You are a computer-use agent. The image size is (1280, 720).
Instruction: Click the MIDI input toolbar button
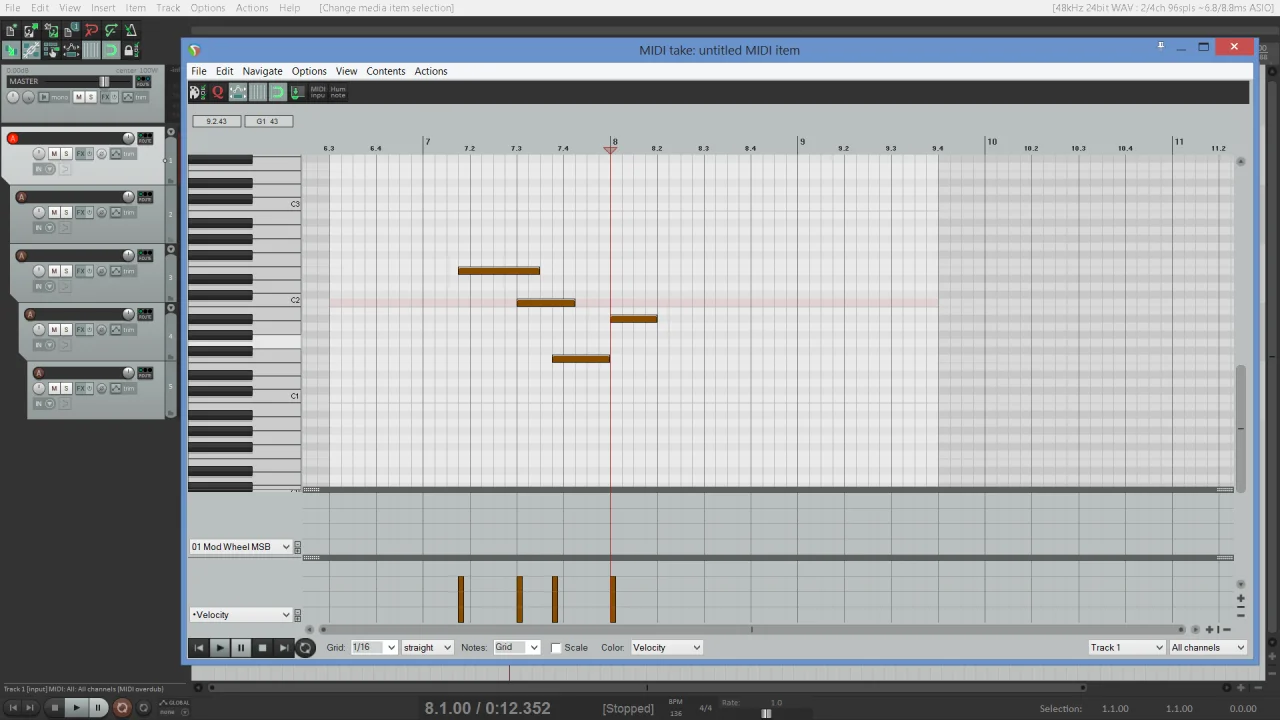[318, 92]
